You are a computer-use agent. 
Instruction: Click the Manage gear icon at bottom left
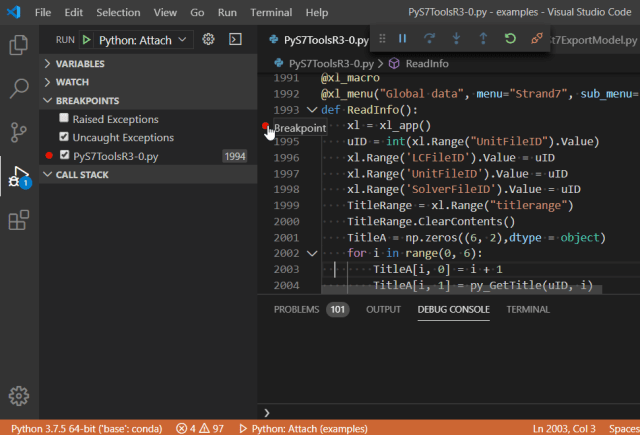[x=19, y=396]
